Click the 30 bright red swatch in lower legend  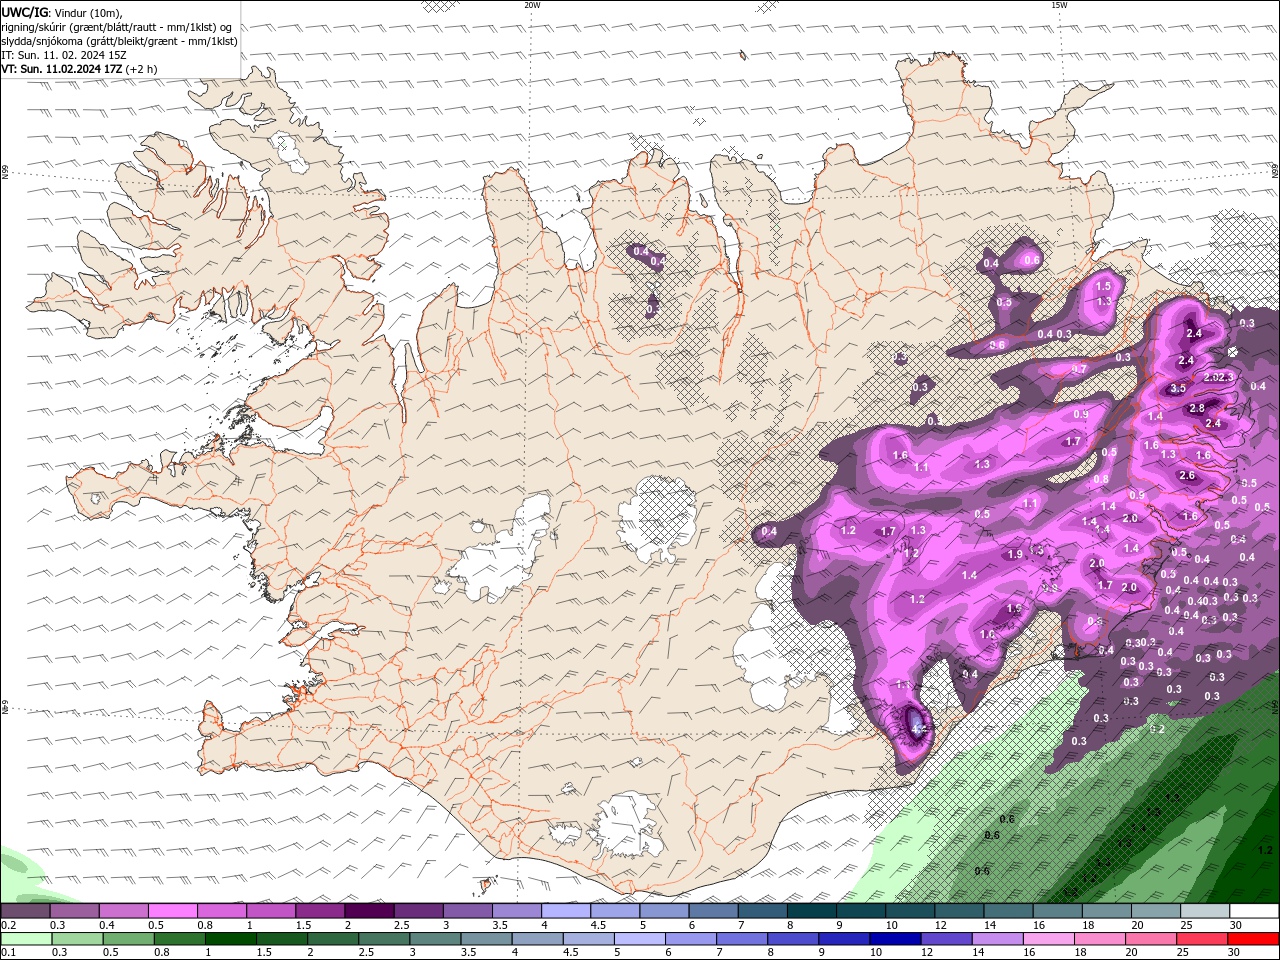(x=1254, y=938)
